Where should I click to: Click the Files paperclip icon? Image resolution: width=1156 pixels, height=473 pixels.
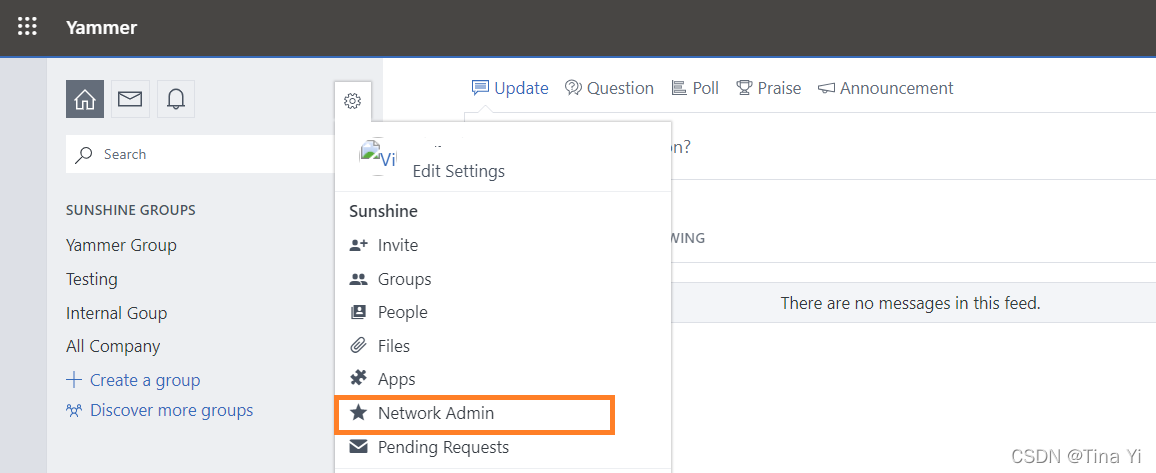tap(358, 346)
